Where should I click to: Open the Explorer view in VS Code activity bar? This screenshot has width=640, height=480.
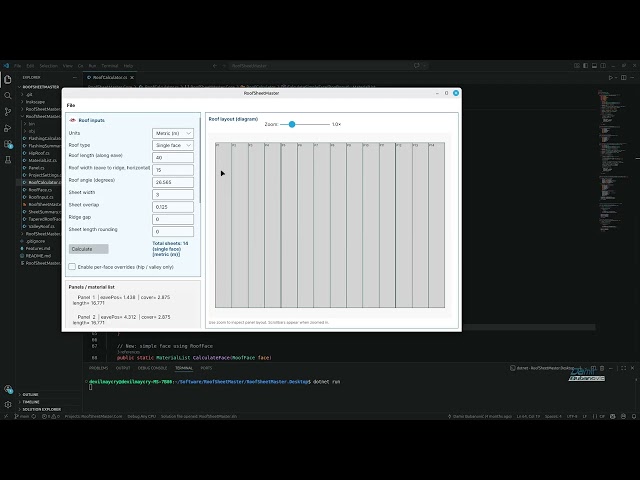[x=8, y=80]
